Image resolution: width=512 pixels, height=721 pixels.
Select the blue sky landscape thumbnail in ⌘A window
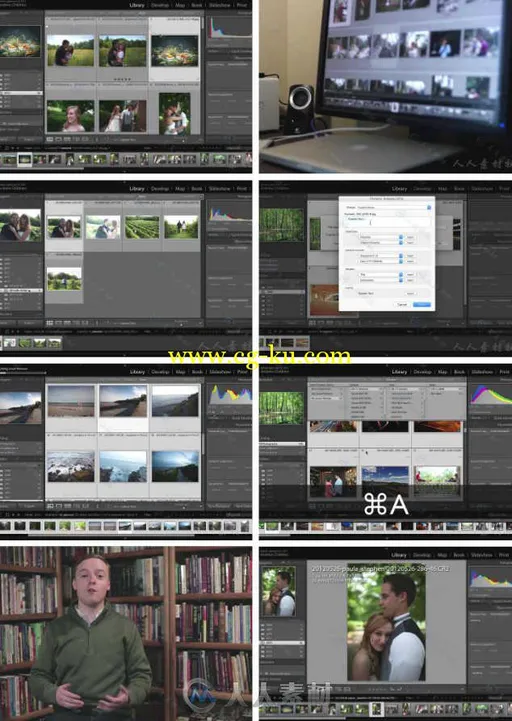tap(385, 481)
